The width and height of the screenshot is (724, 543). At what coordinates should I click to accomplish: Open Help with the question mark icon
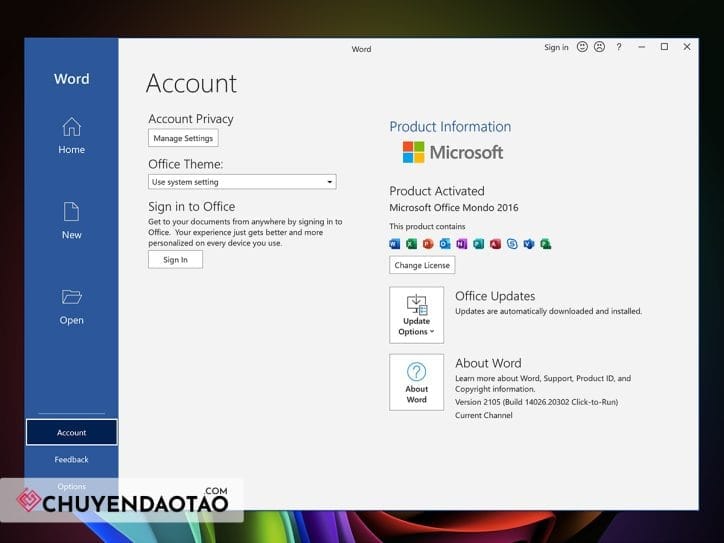[x=619, y=47]
